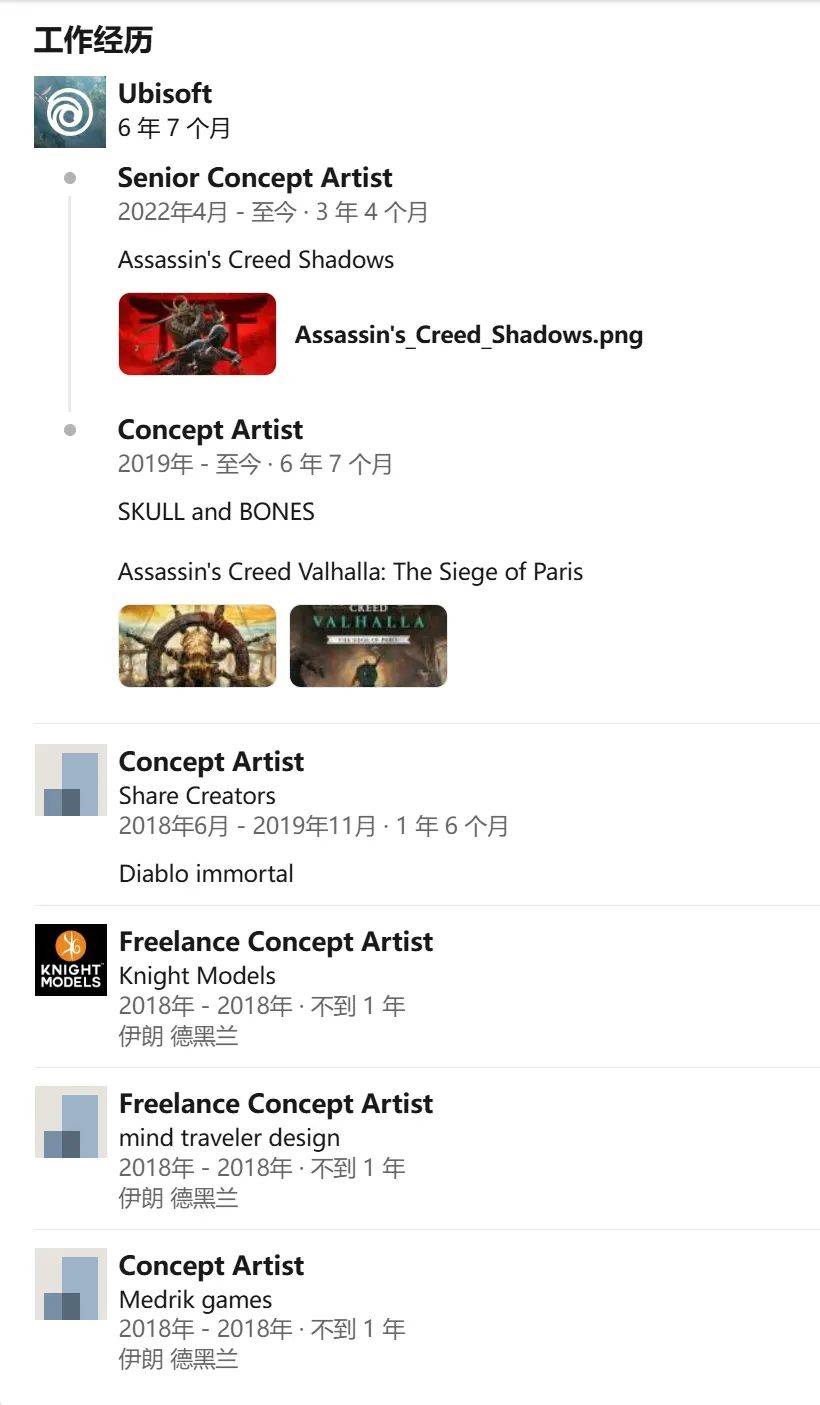Image resolution: width=820 pixels, height=1405 pixels.
Task: Open Assassin's Creed Shadows image thumbnail
Action: (x=198, y=334)
